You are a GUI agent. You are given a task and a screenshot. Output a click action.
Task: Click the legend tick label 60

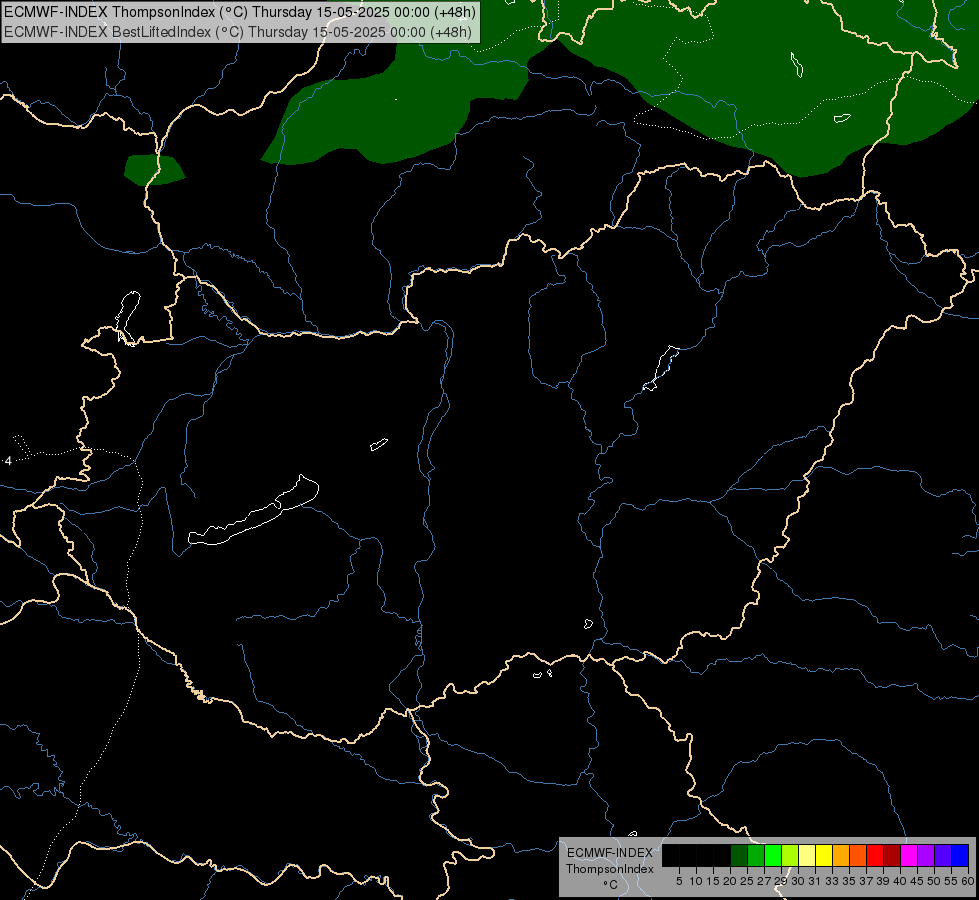point(968,881)
